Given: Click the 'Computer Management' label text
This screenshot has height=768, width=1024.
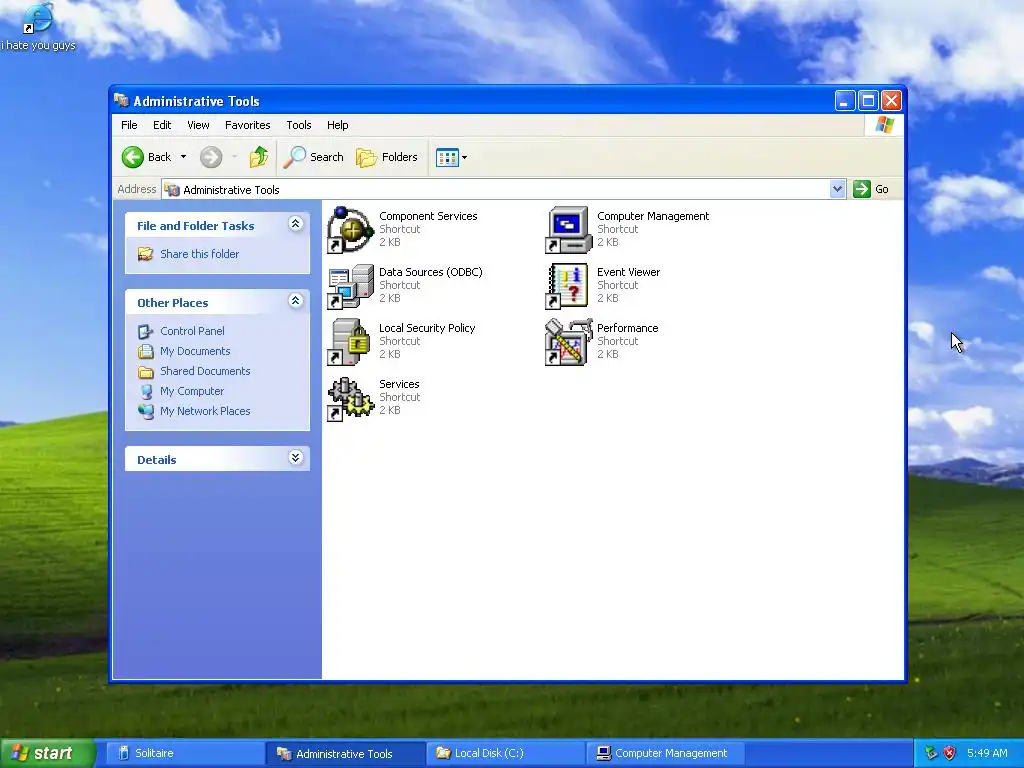Looking at the screenshot, I should tap(653, 216).
